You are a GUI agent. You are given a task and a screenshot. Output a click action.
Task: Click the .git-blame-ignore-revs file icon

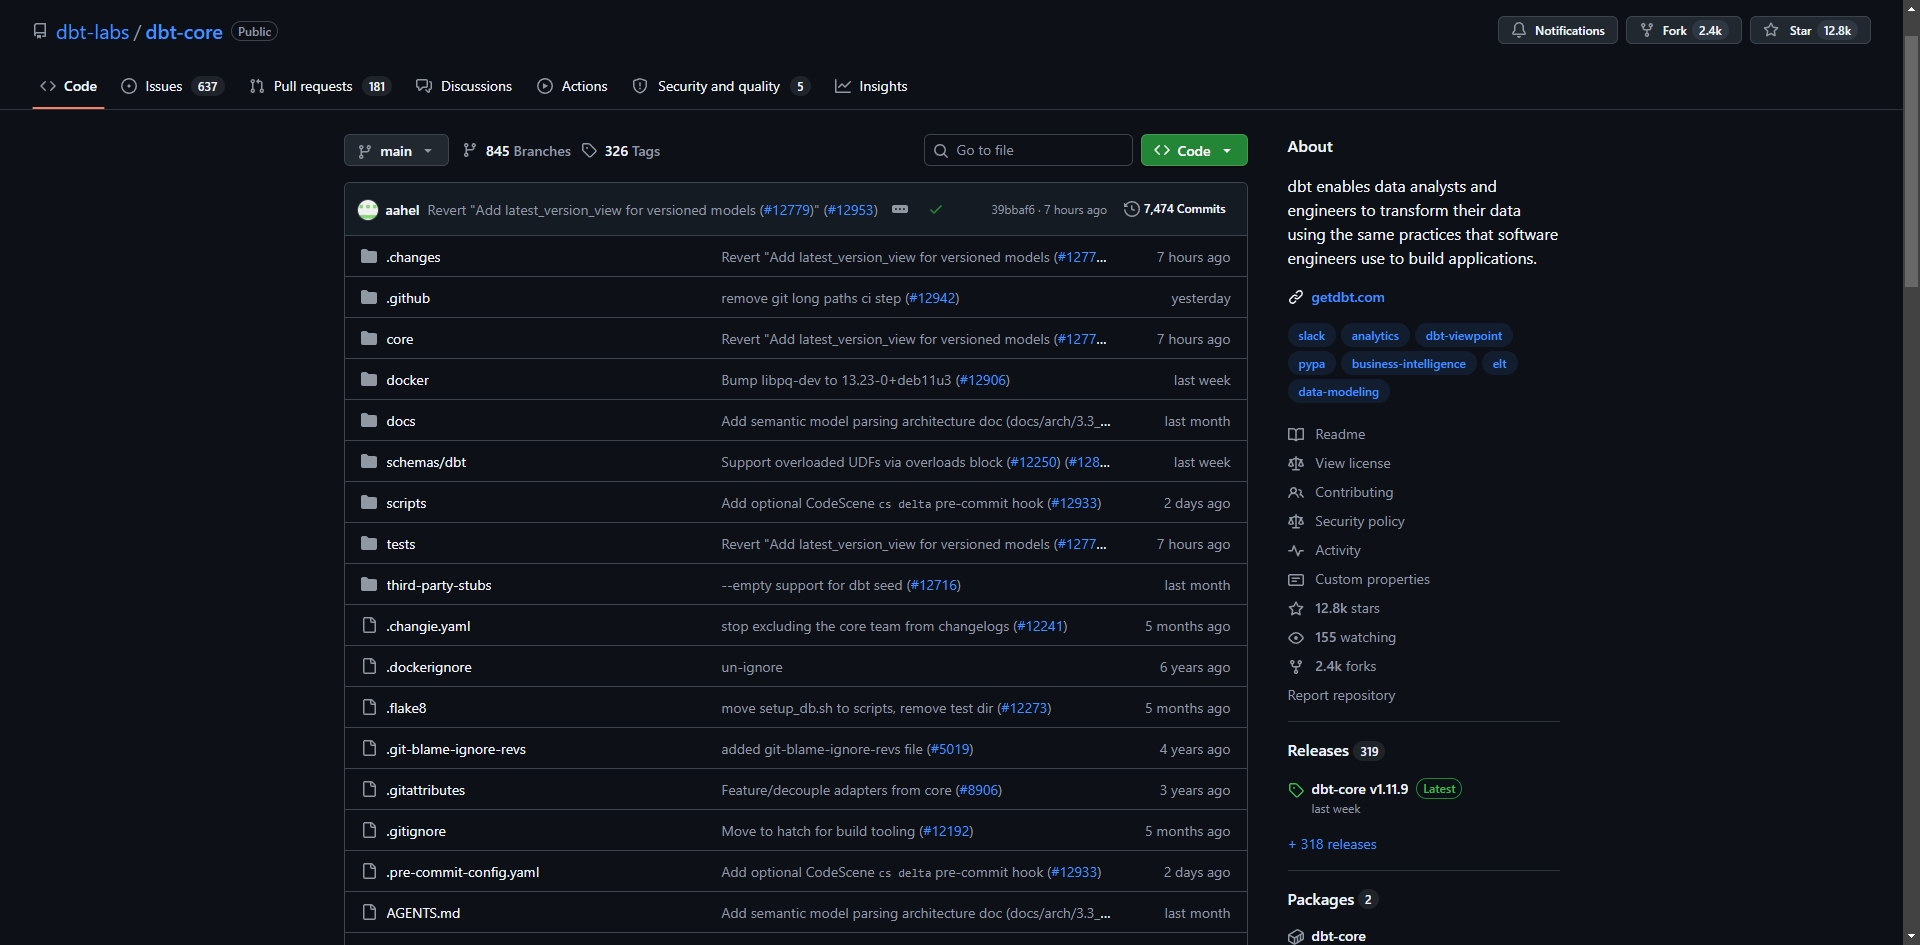(369, 748)
